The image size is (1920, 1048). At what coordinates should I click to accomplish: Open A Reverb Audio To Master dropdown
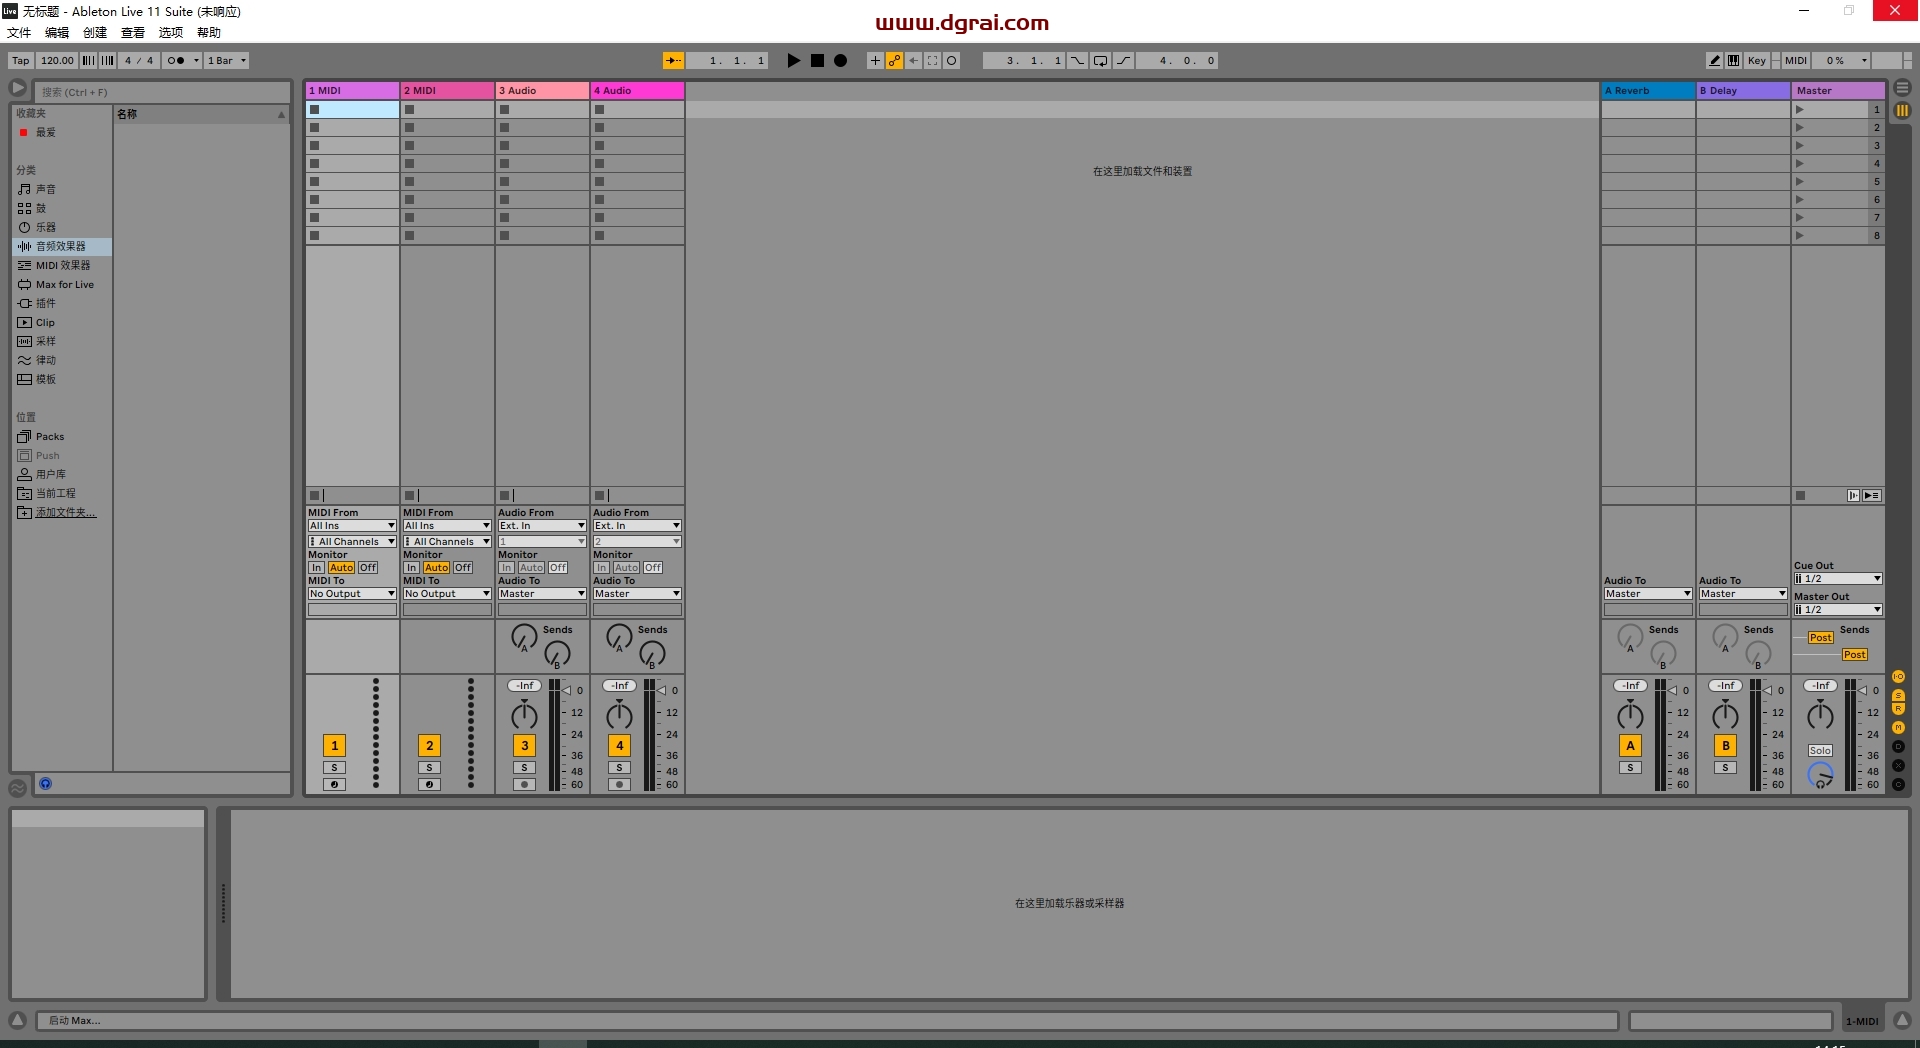[x=1648, y=593]
